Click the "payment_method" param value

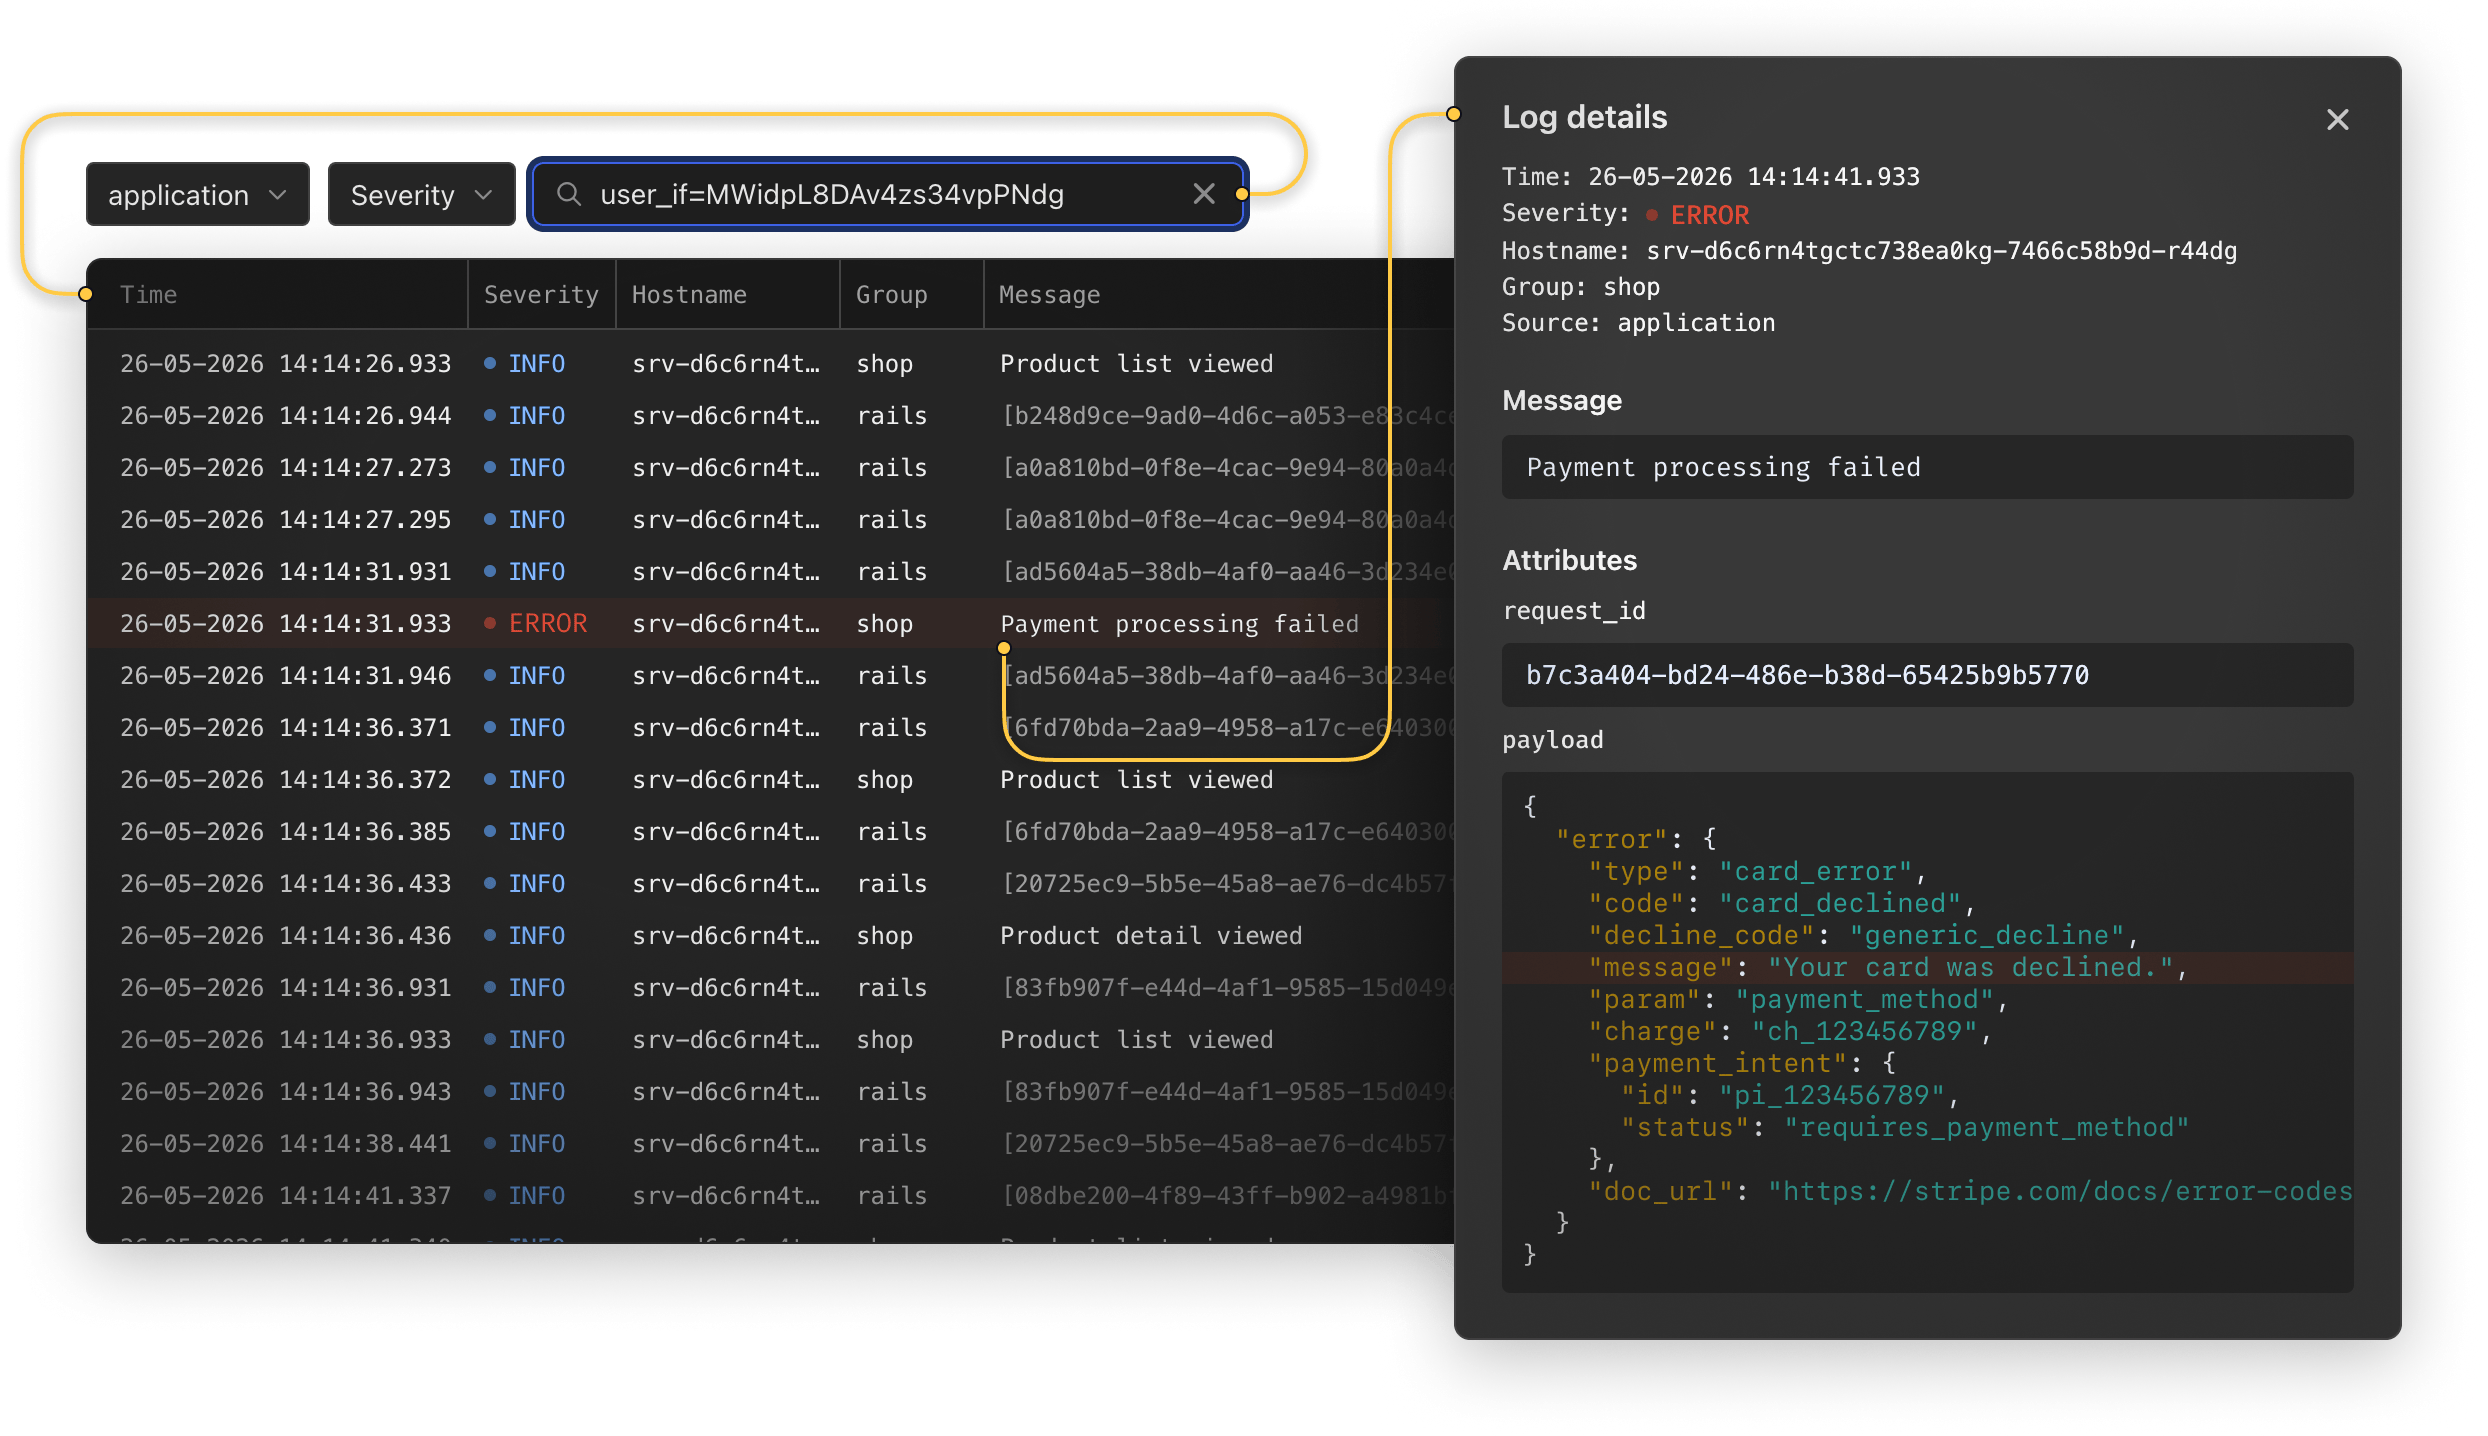[1864, 999]
